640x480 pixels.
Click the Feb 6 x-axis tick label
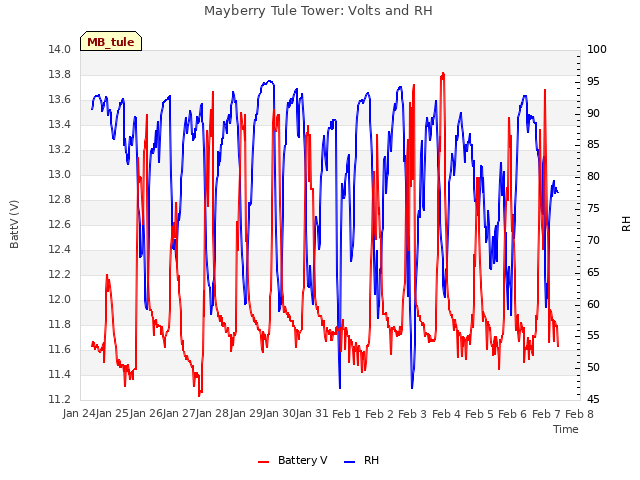[x=513, y=414]
